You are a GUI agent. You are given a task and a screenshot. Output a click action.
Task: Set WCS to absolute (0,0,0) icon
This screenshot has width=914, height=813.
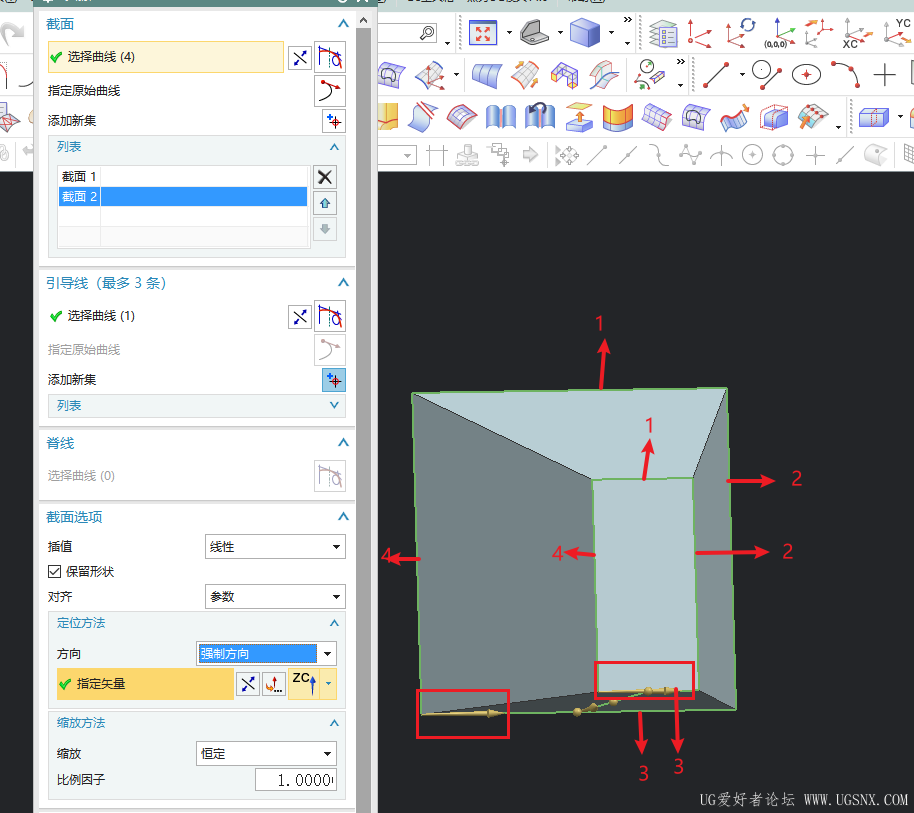pyautogui.click(x=779, y=33)
